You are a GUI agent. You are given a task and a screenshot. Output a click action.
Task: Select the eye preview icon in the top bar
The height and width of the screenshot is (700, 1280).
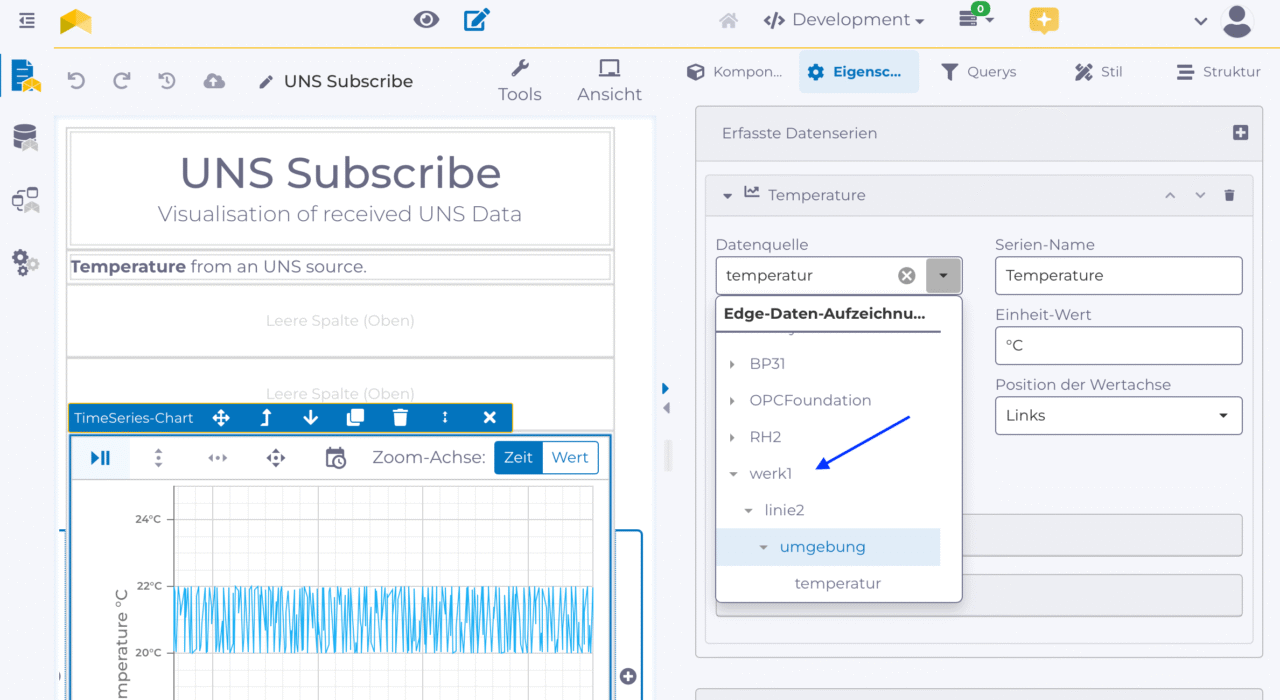tap(426, 19)
